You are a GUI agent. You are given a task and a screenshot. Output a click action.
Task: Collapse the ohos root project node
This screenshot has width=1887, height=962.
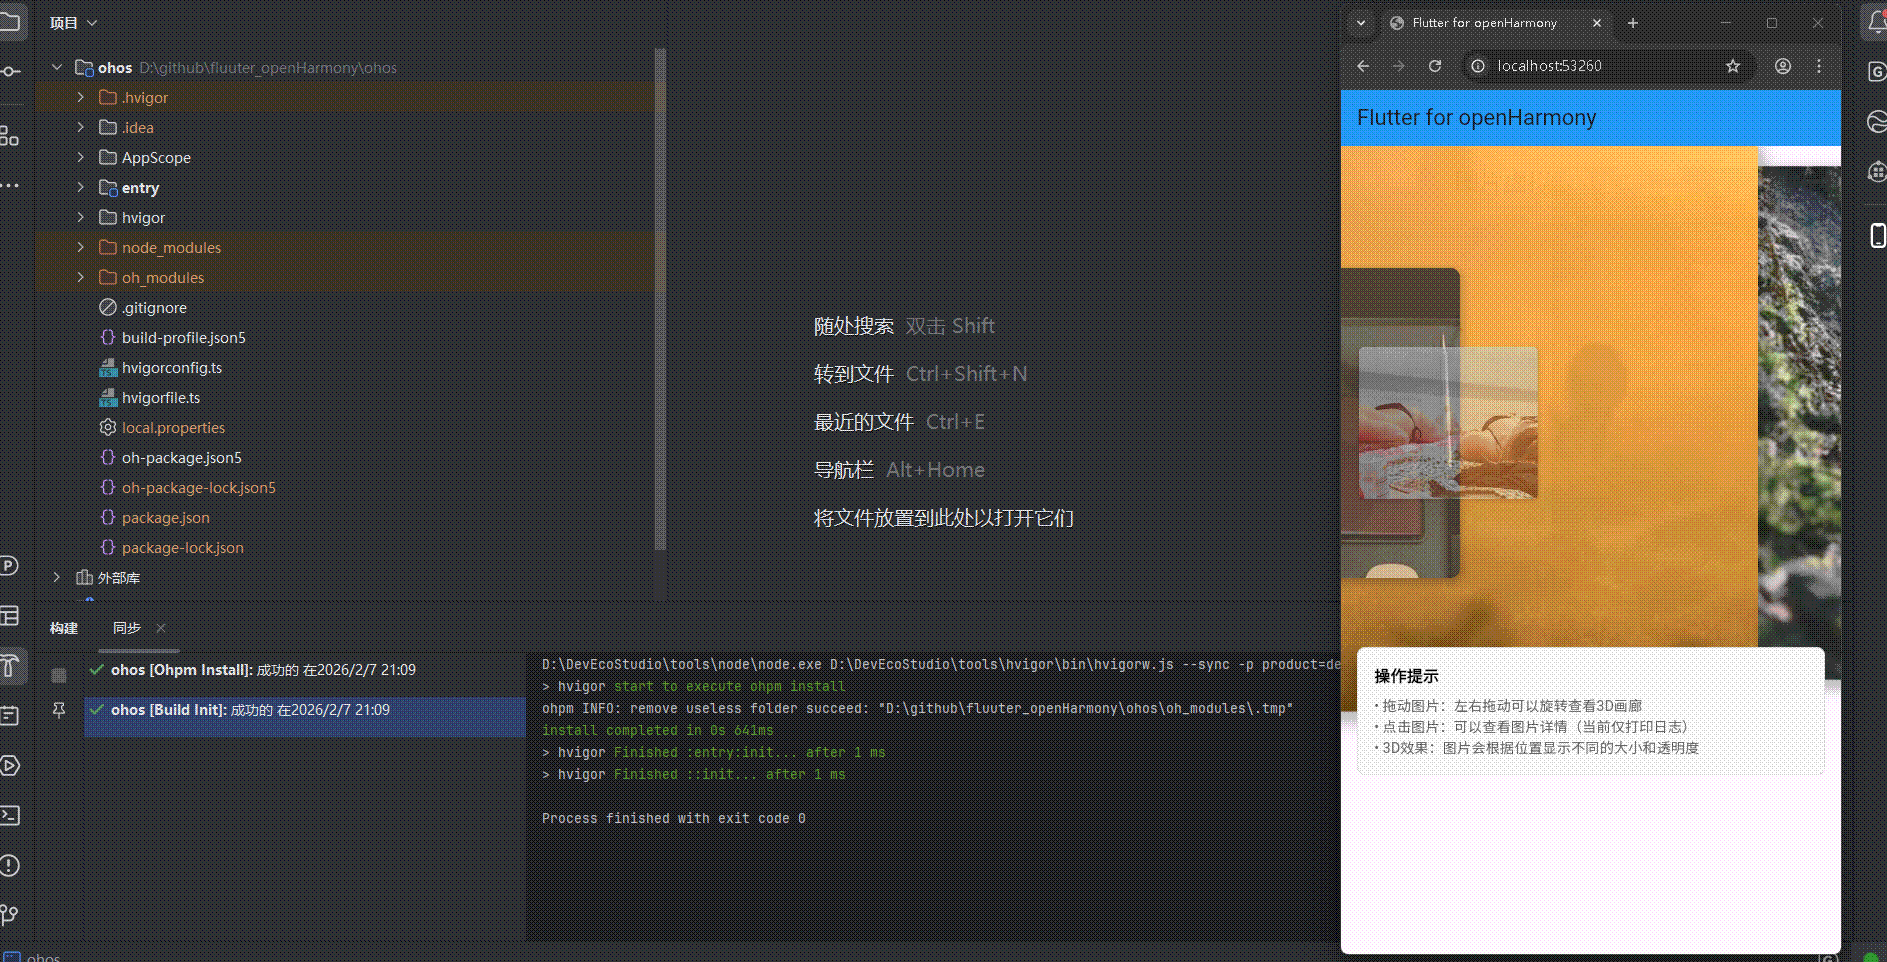pyautogui.click(x=57, y=68)
